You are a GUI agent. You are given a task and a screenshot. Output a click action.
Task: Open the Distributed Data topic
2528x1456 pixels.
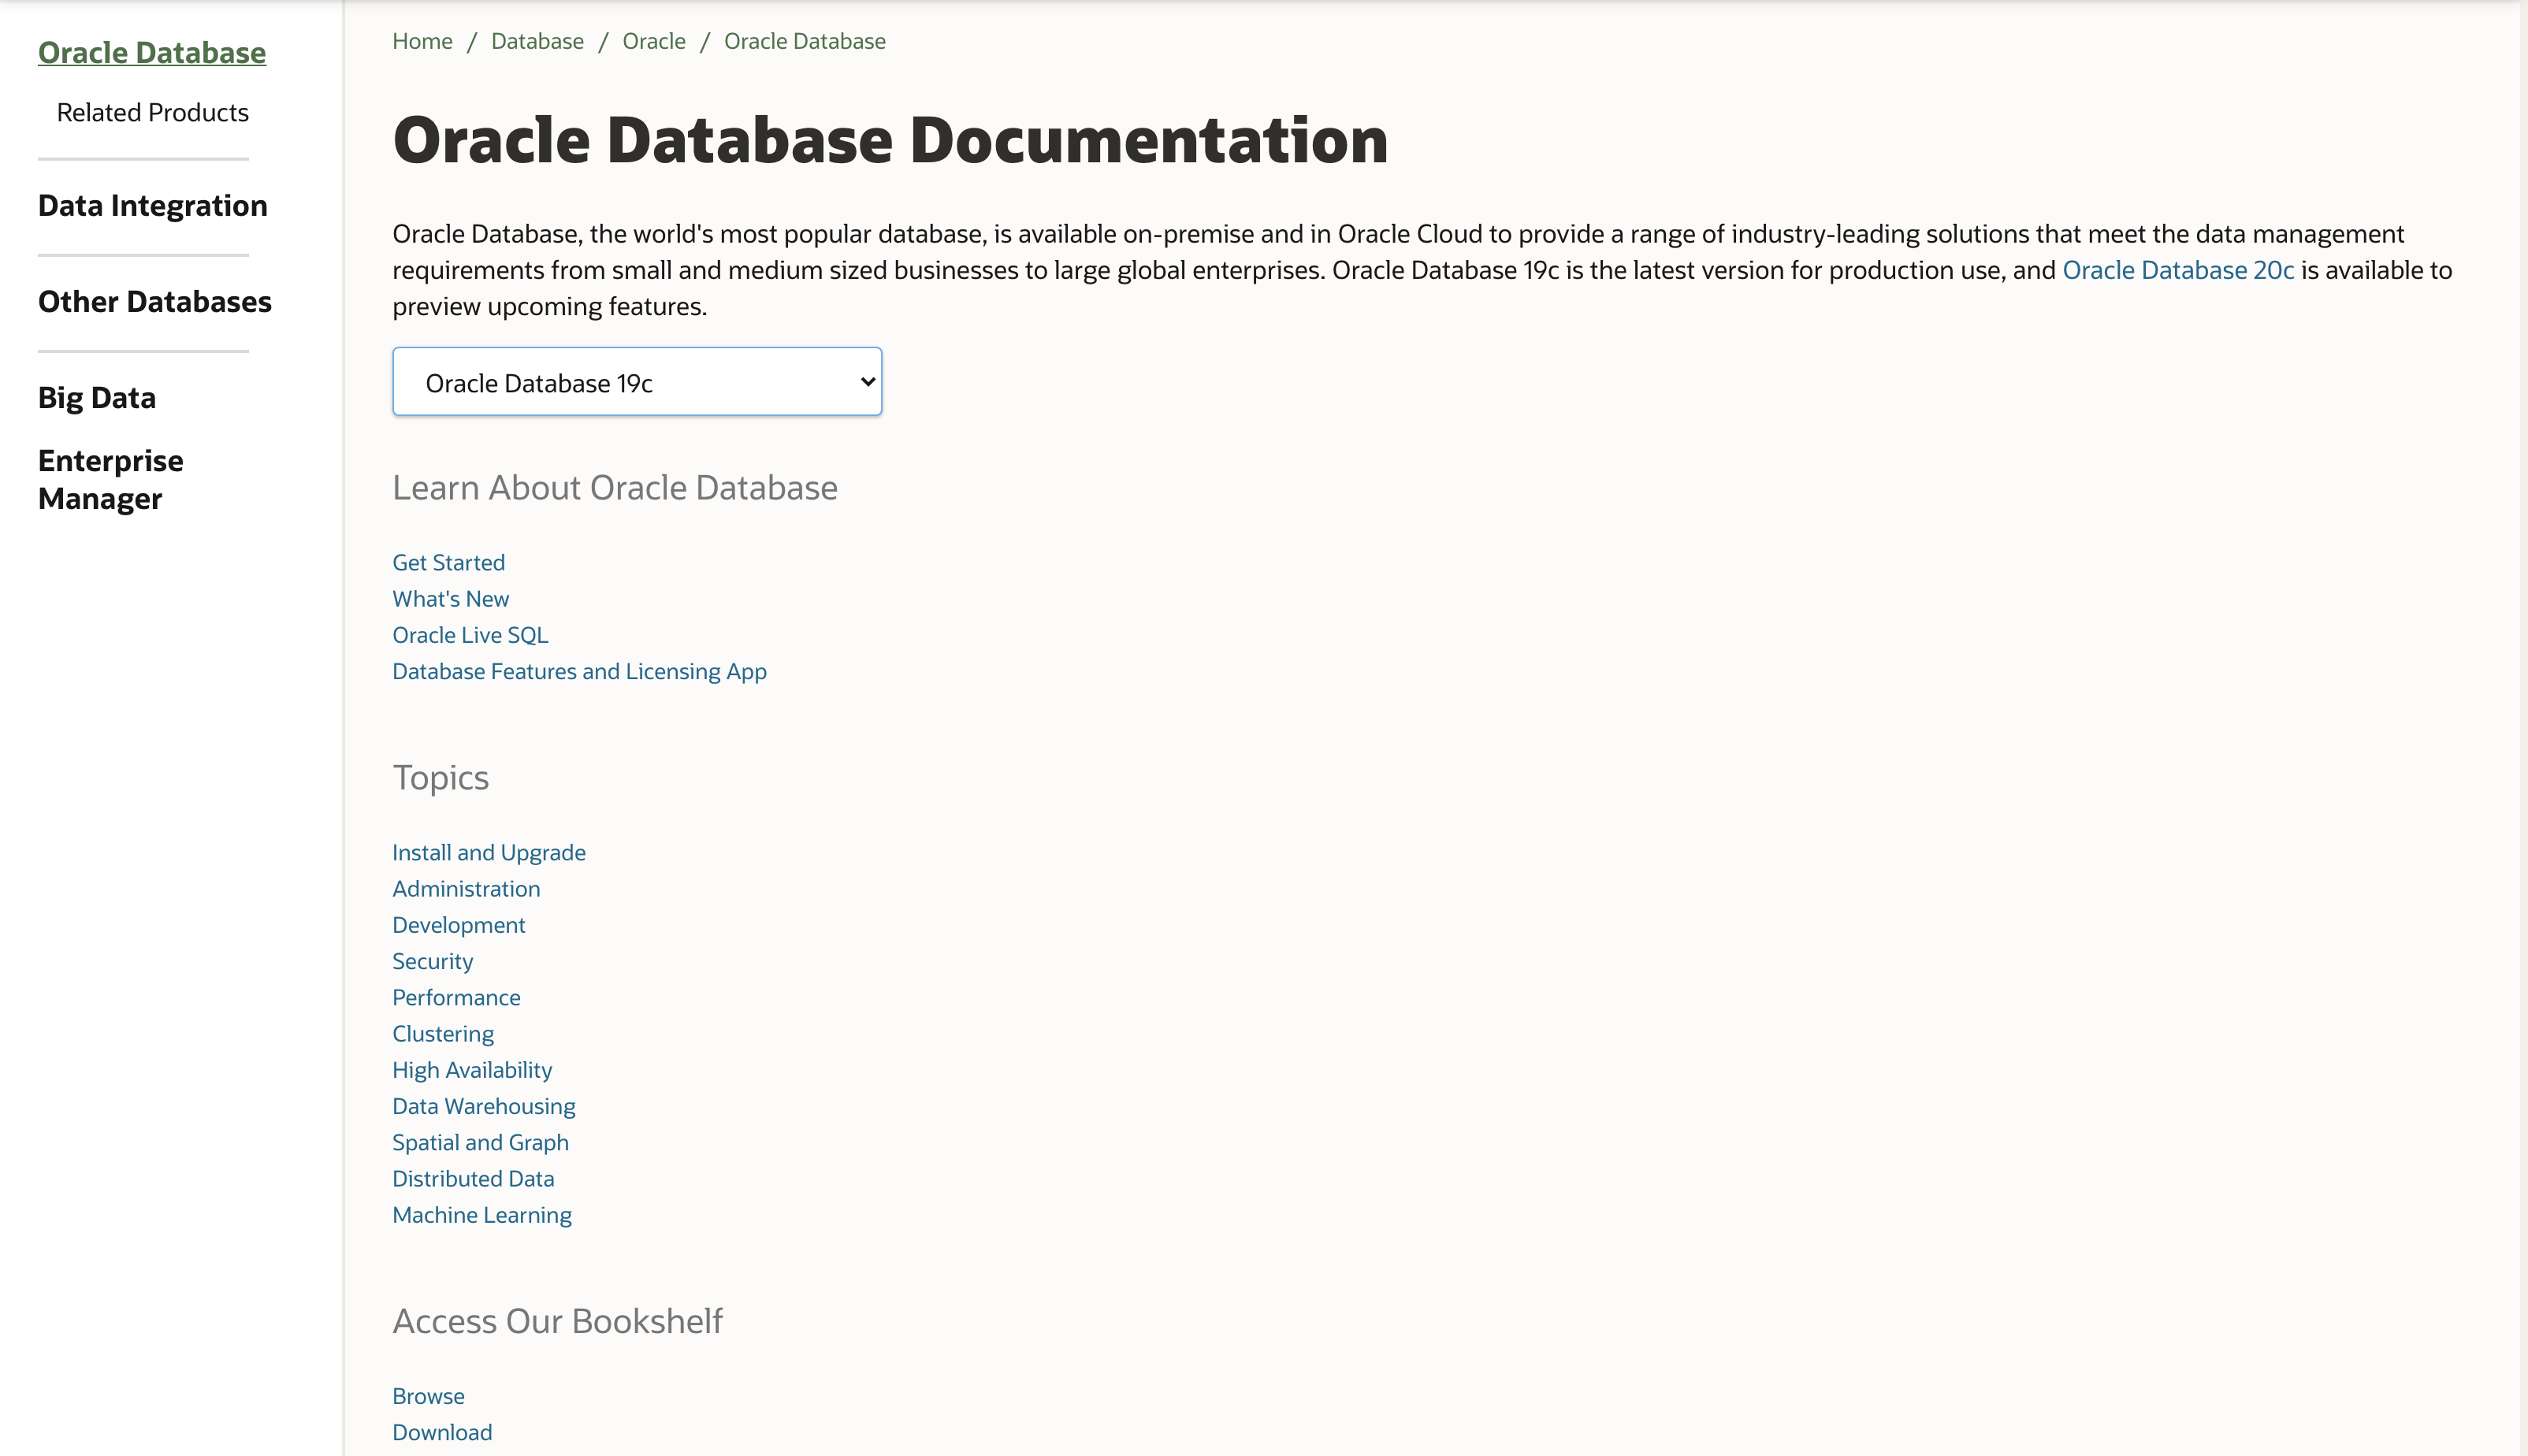pos(473,1179)
